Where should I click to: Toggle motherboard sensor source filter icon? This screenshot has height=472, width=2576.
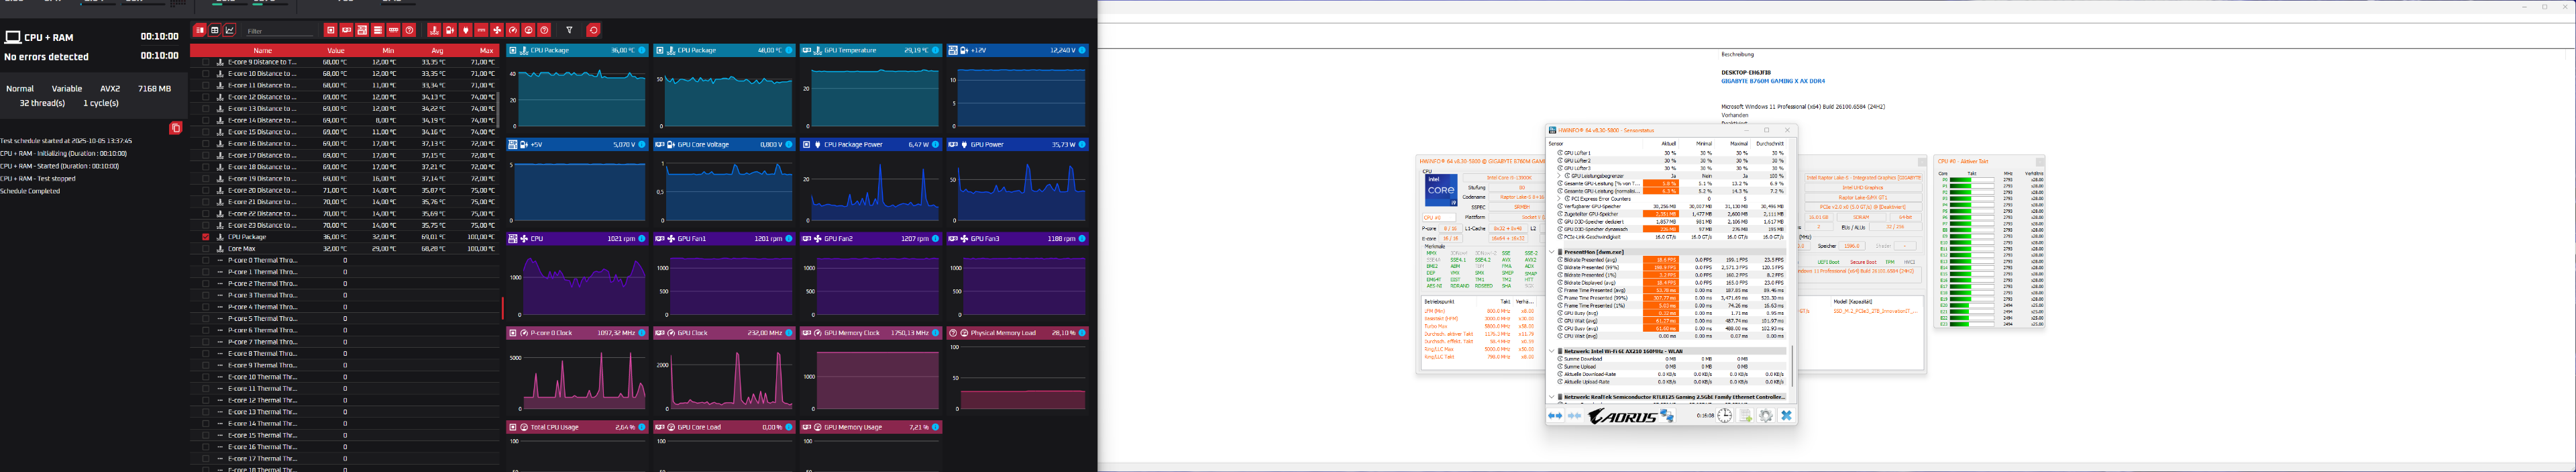click(362, 30)
